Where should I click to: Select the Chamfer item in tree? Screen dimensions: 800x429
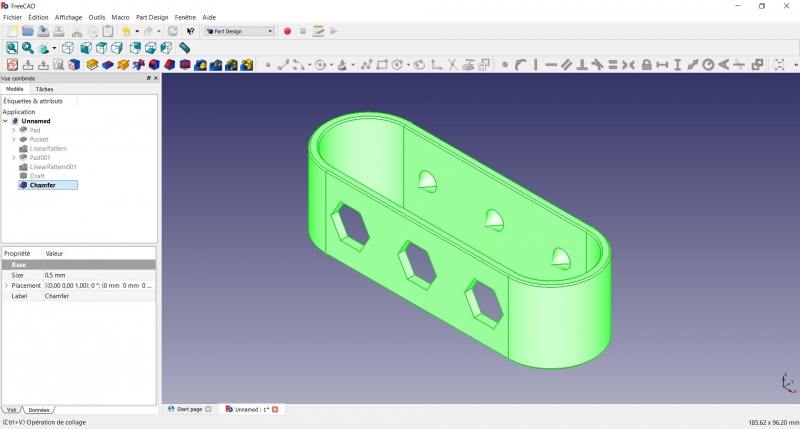click(x=43, y=185)
